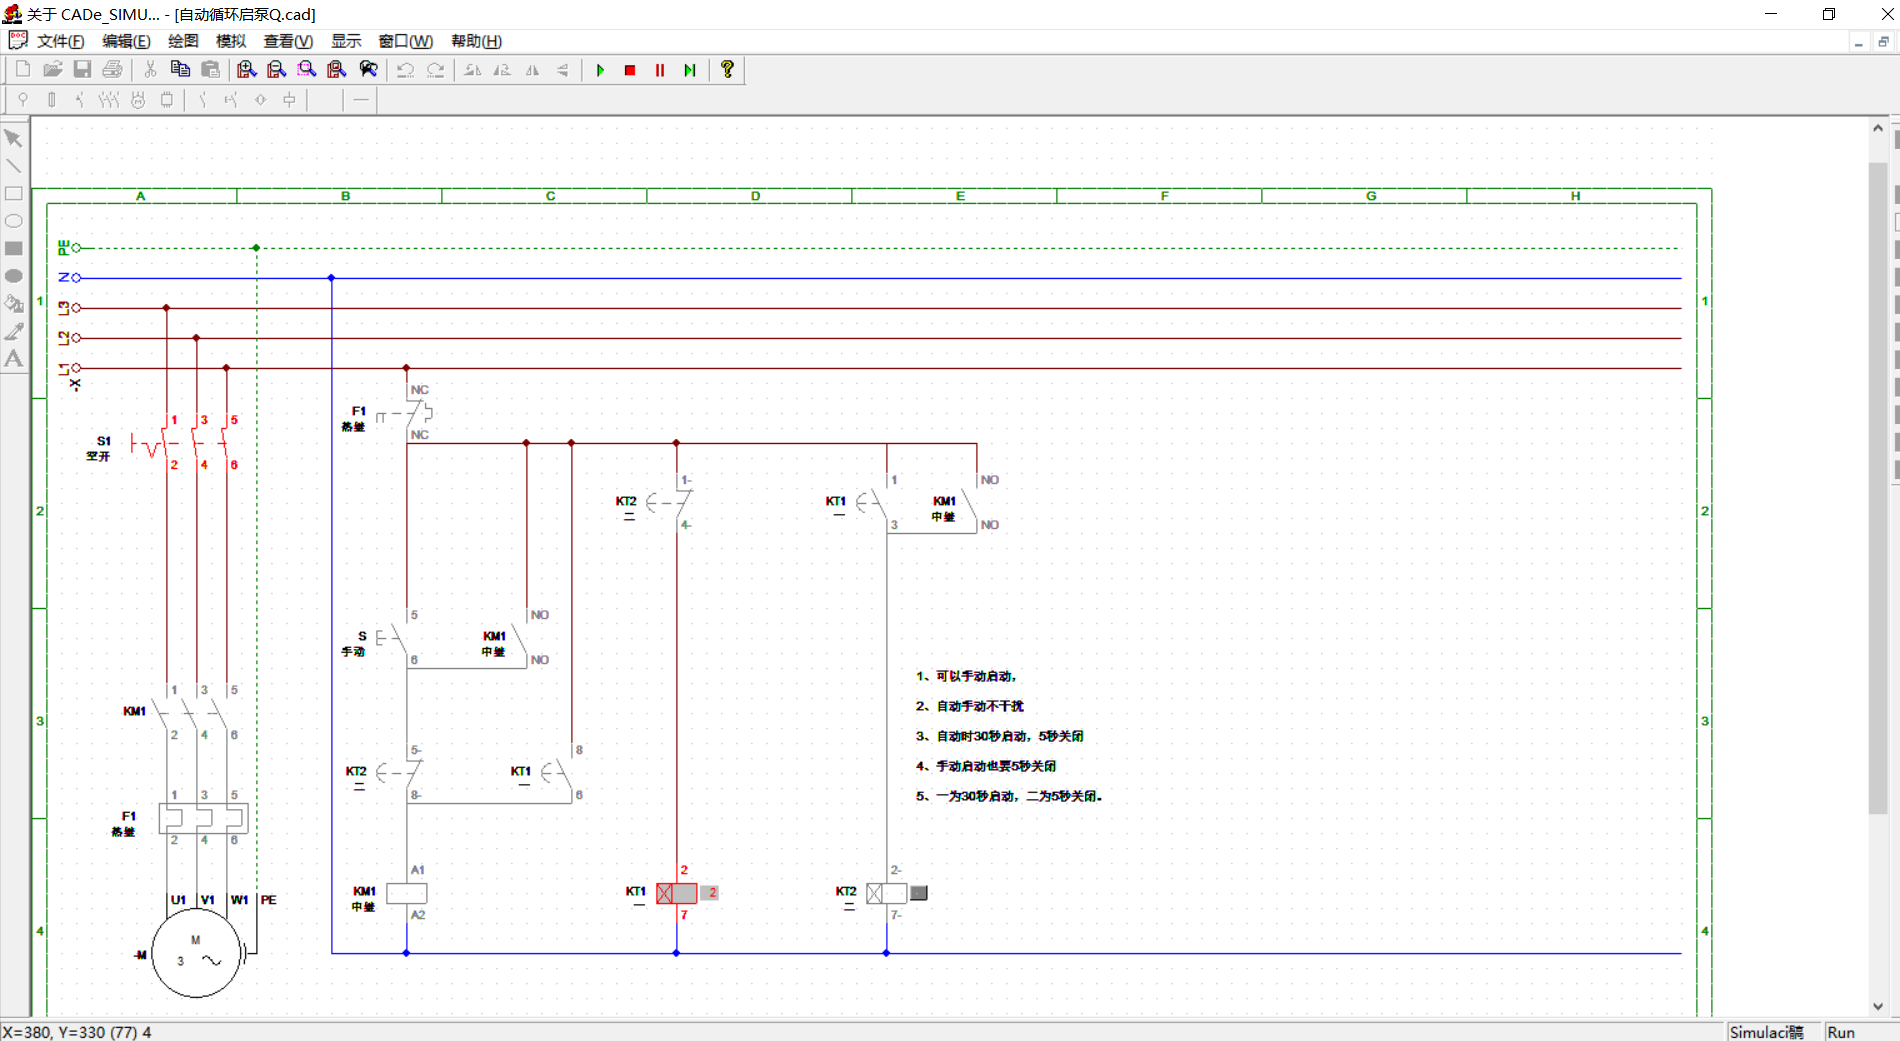Viewport: 1900px width, 1041px height.
Task: Copy using the toolbar copy icon
Action: tap(180, 69)
